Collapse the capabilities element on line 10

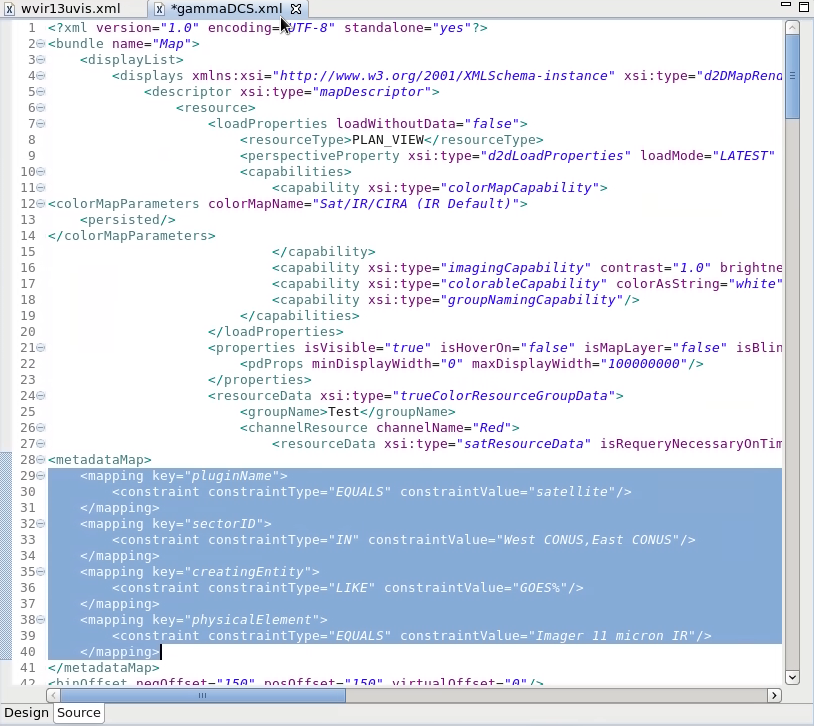coord(40,172)
